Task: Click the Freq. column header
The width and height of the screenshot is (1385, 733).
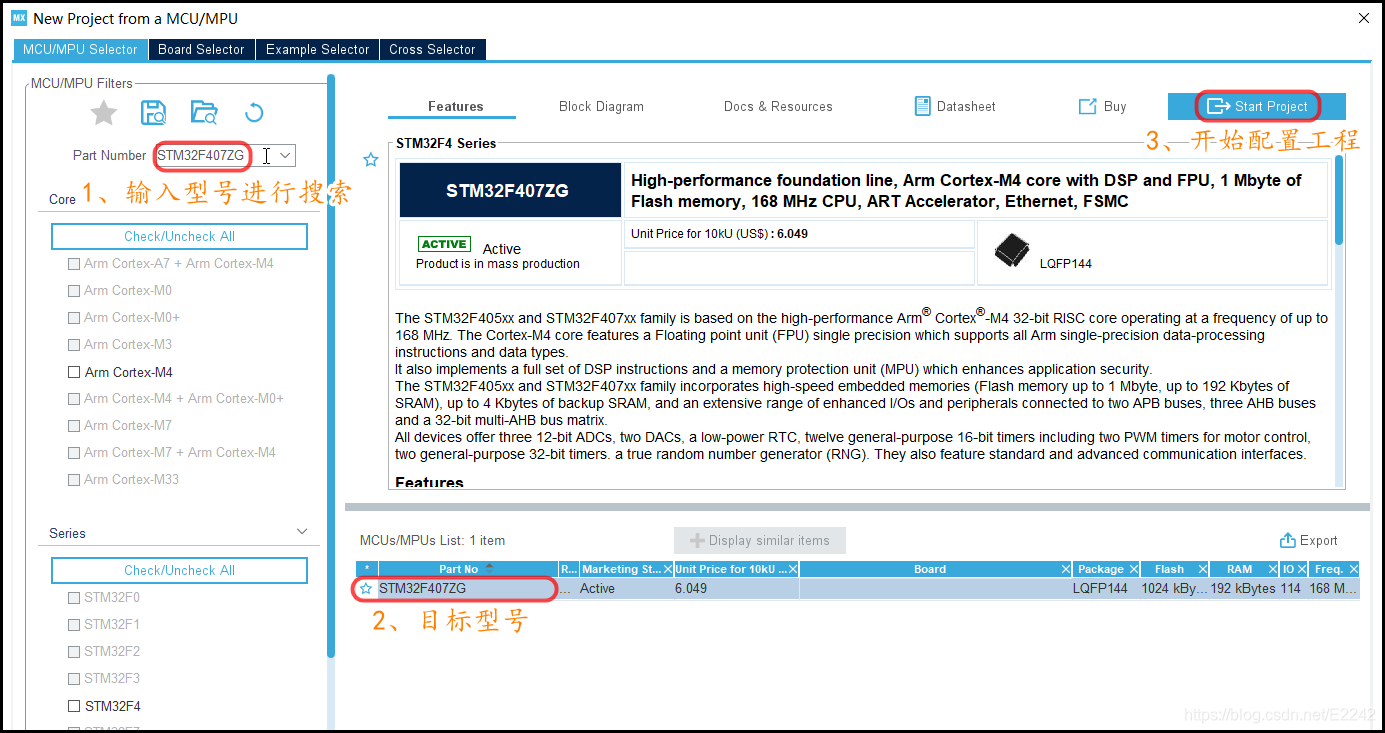Action: [x=1334, y=569]
